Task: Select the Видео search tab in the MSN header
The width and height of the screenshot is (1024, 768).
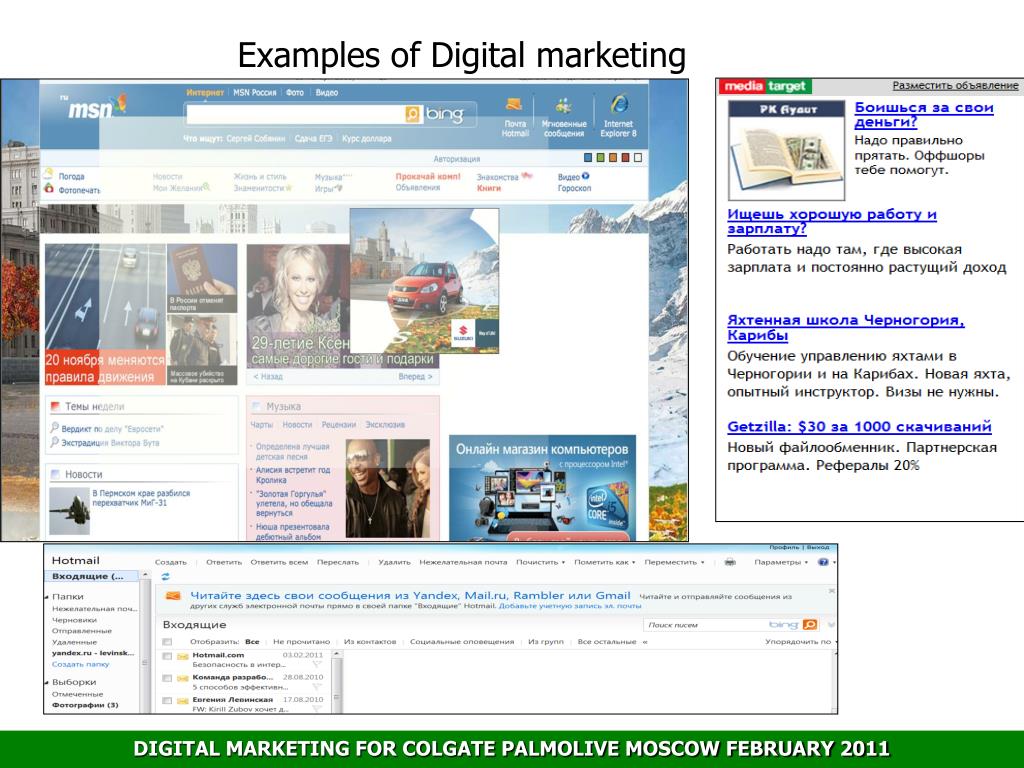Action: 327,93
